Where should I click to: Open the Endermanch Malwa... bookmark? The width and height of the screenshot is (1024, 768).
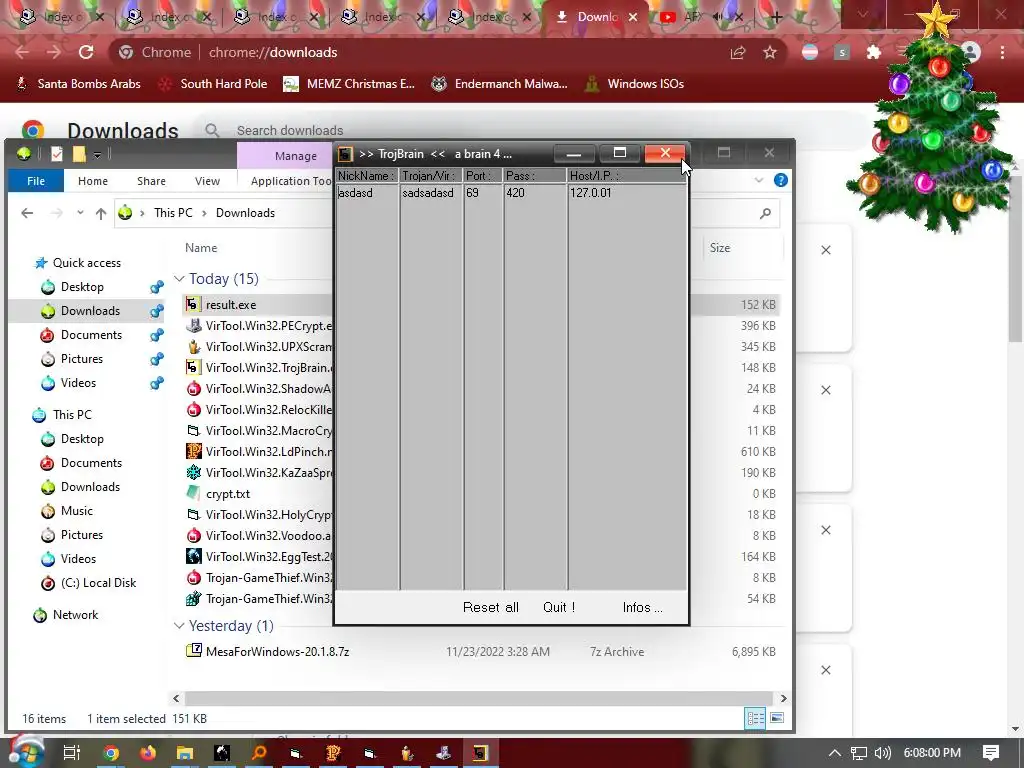pyautogui.click(x=500, y=84)
